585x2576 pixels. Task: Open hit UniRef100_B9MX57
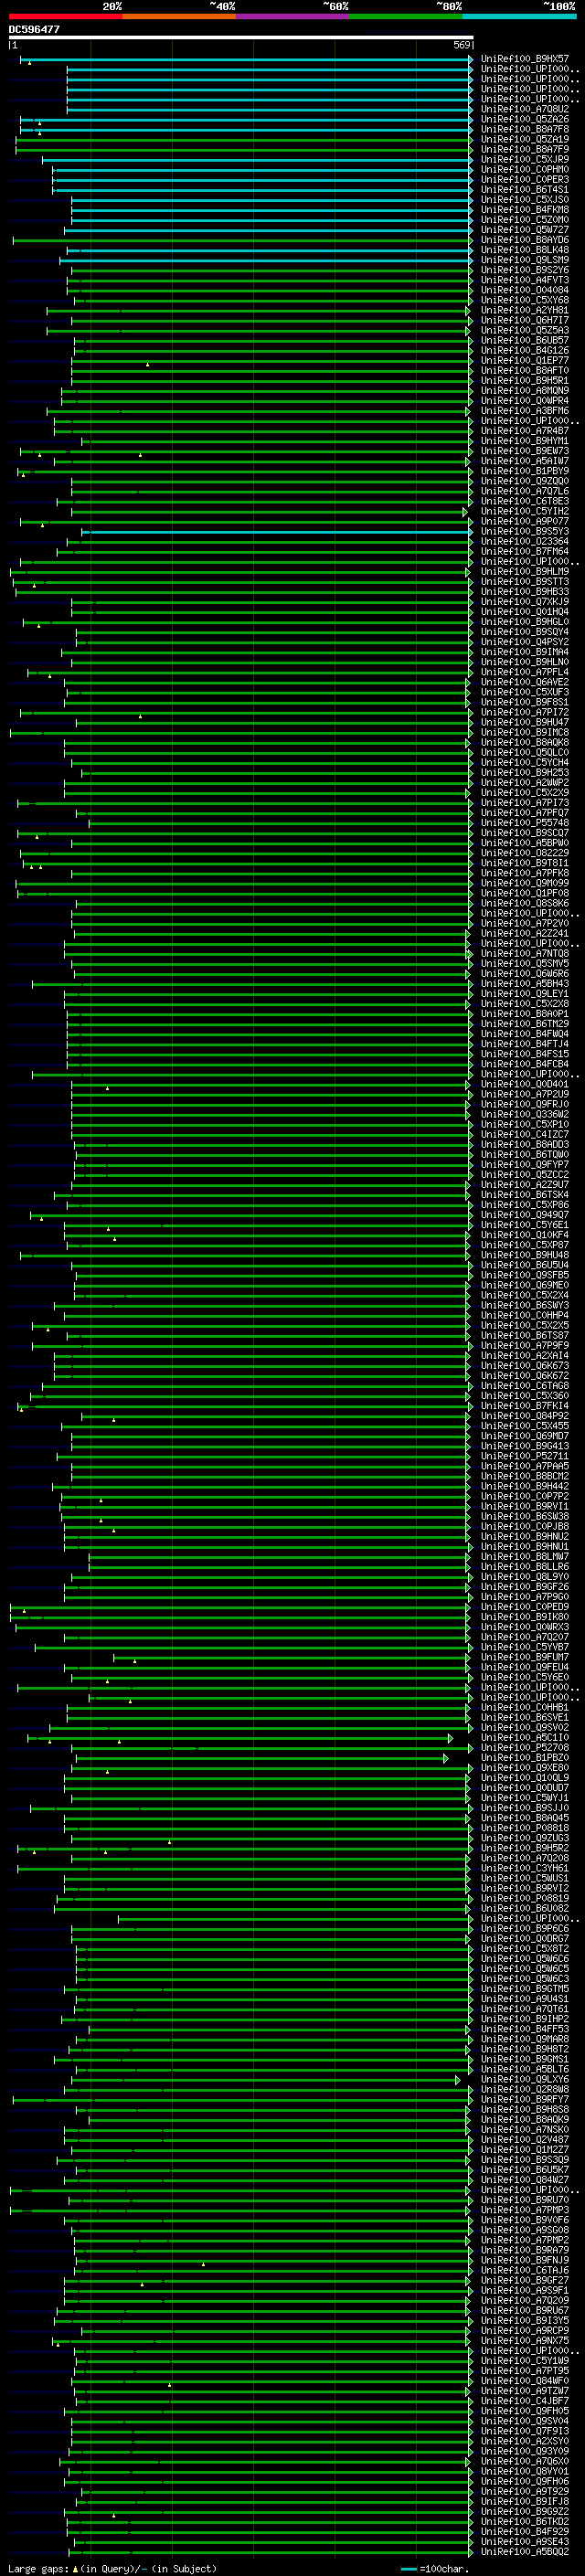525,59
